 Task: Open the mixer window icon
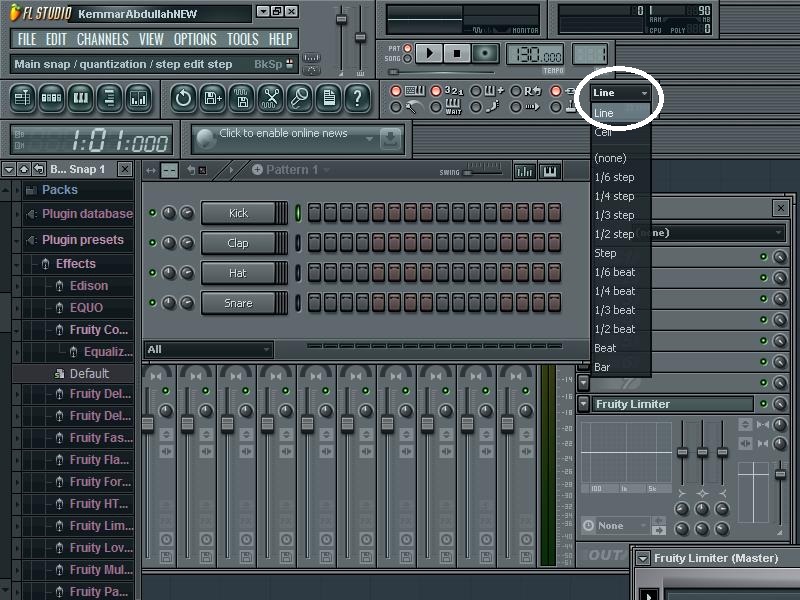tap(138, 97)
